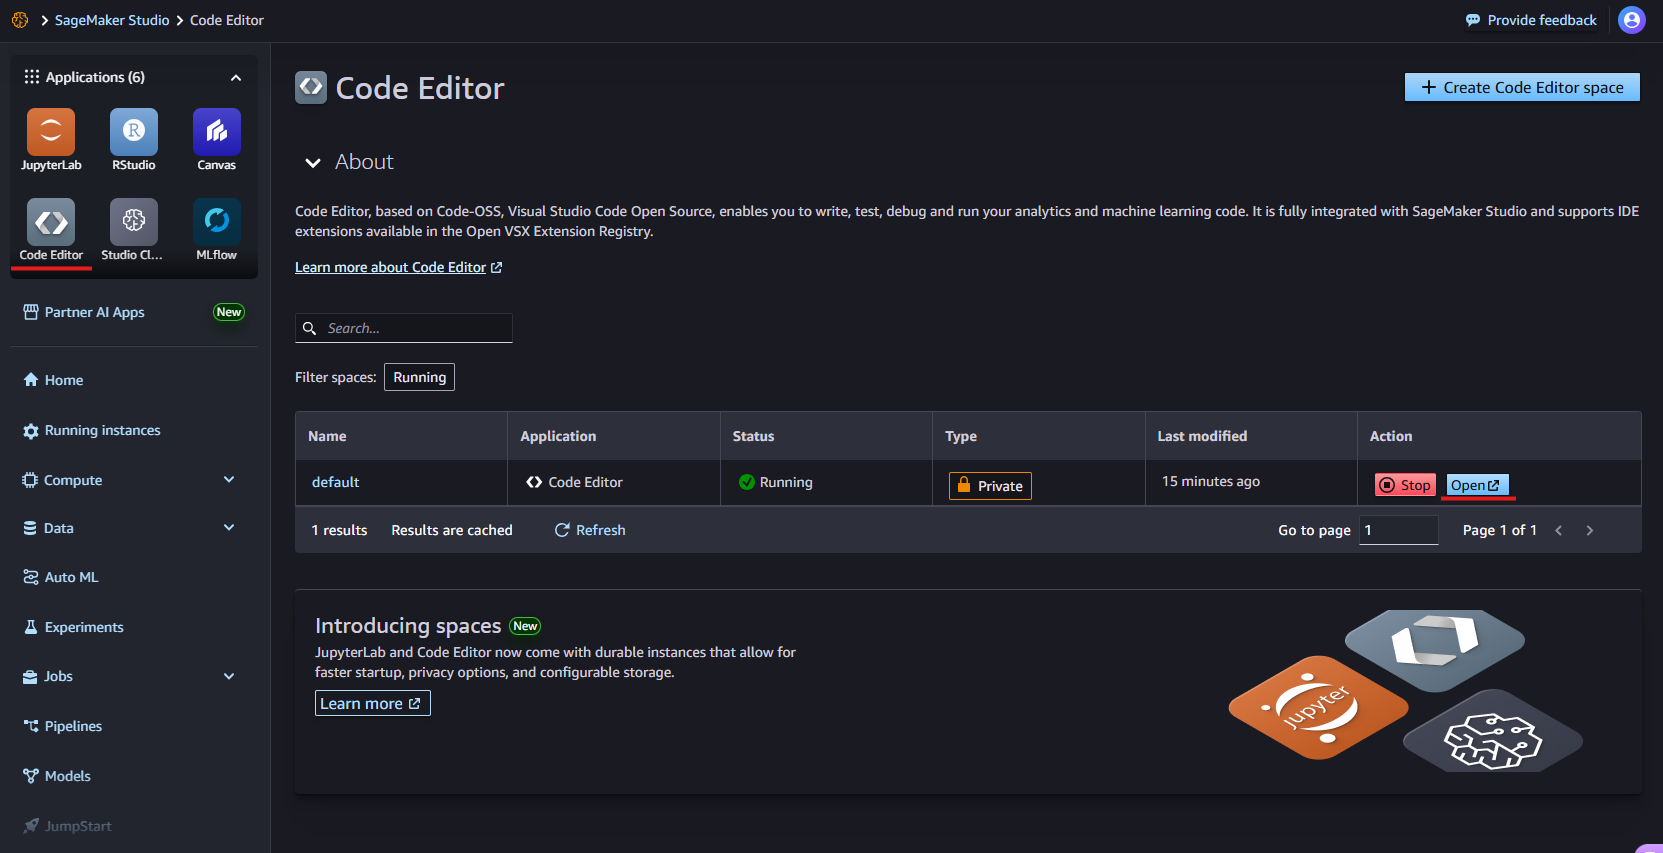Open Learn more about Code Editor link
Screen dimensions: 1663x853
tap(398, 267)
